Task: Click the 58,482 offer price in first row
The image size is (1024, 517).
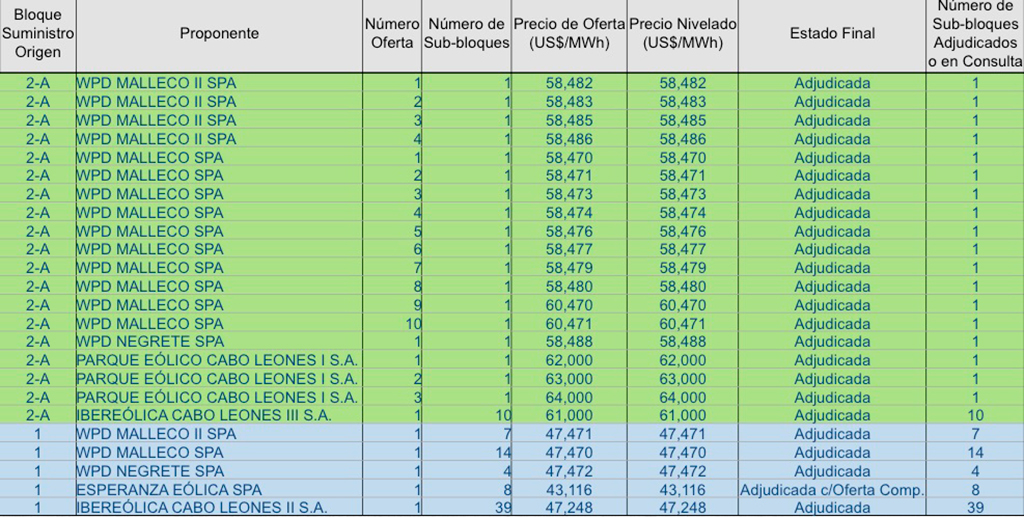Action: click(x=569, y=84)
